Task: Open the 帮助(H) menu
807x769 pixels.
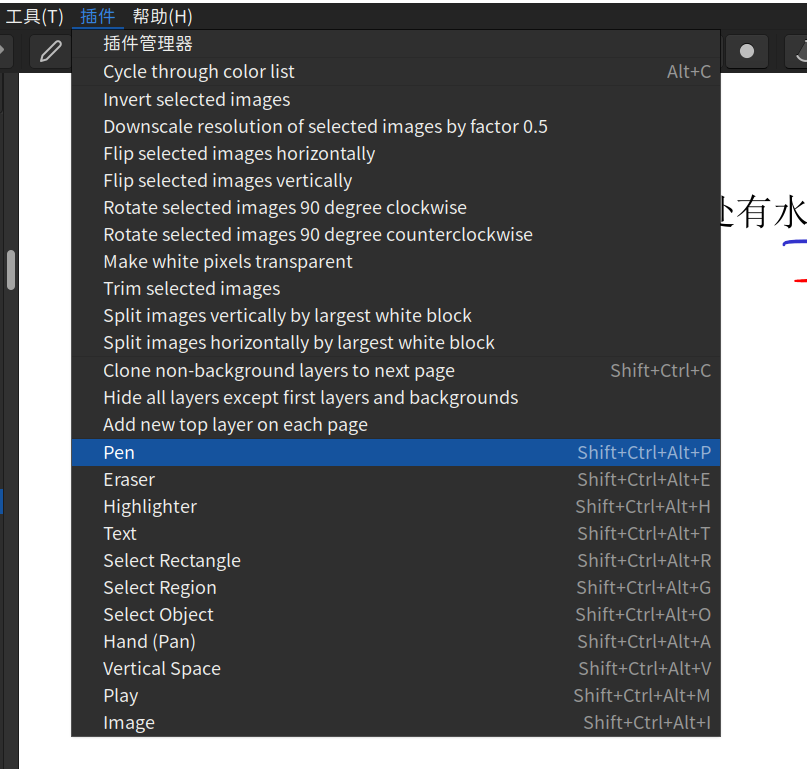Action: point(162,16)
